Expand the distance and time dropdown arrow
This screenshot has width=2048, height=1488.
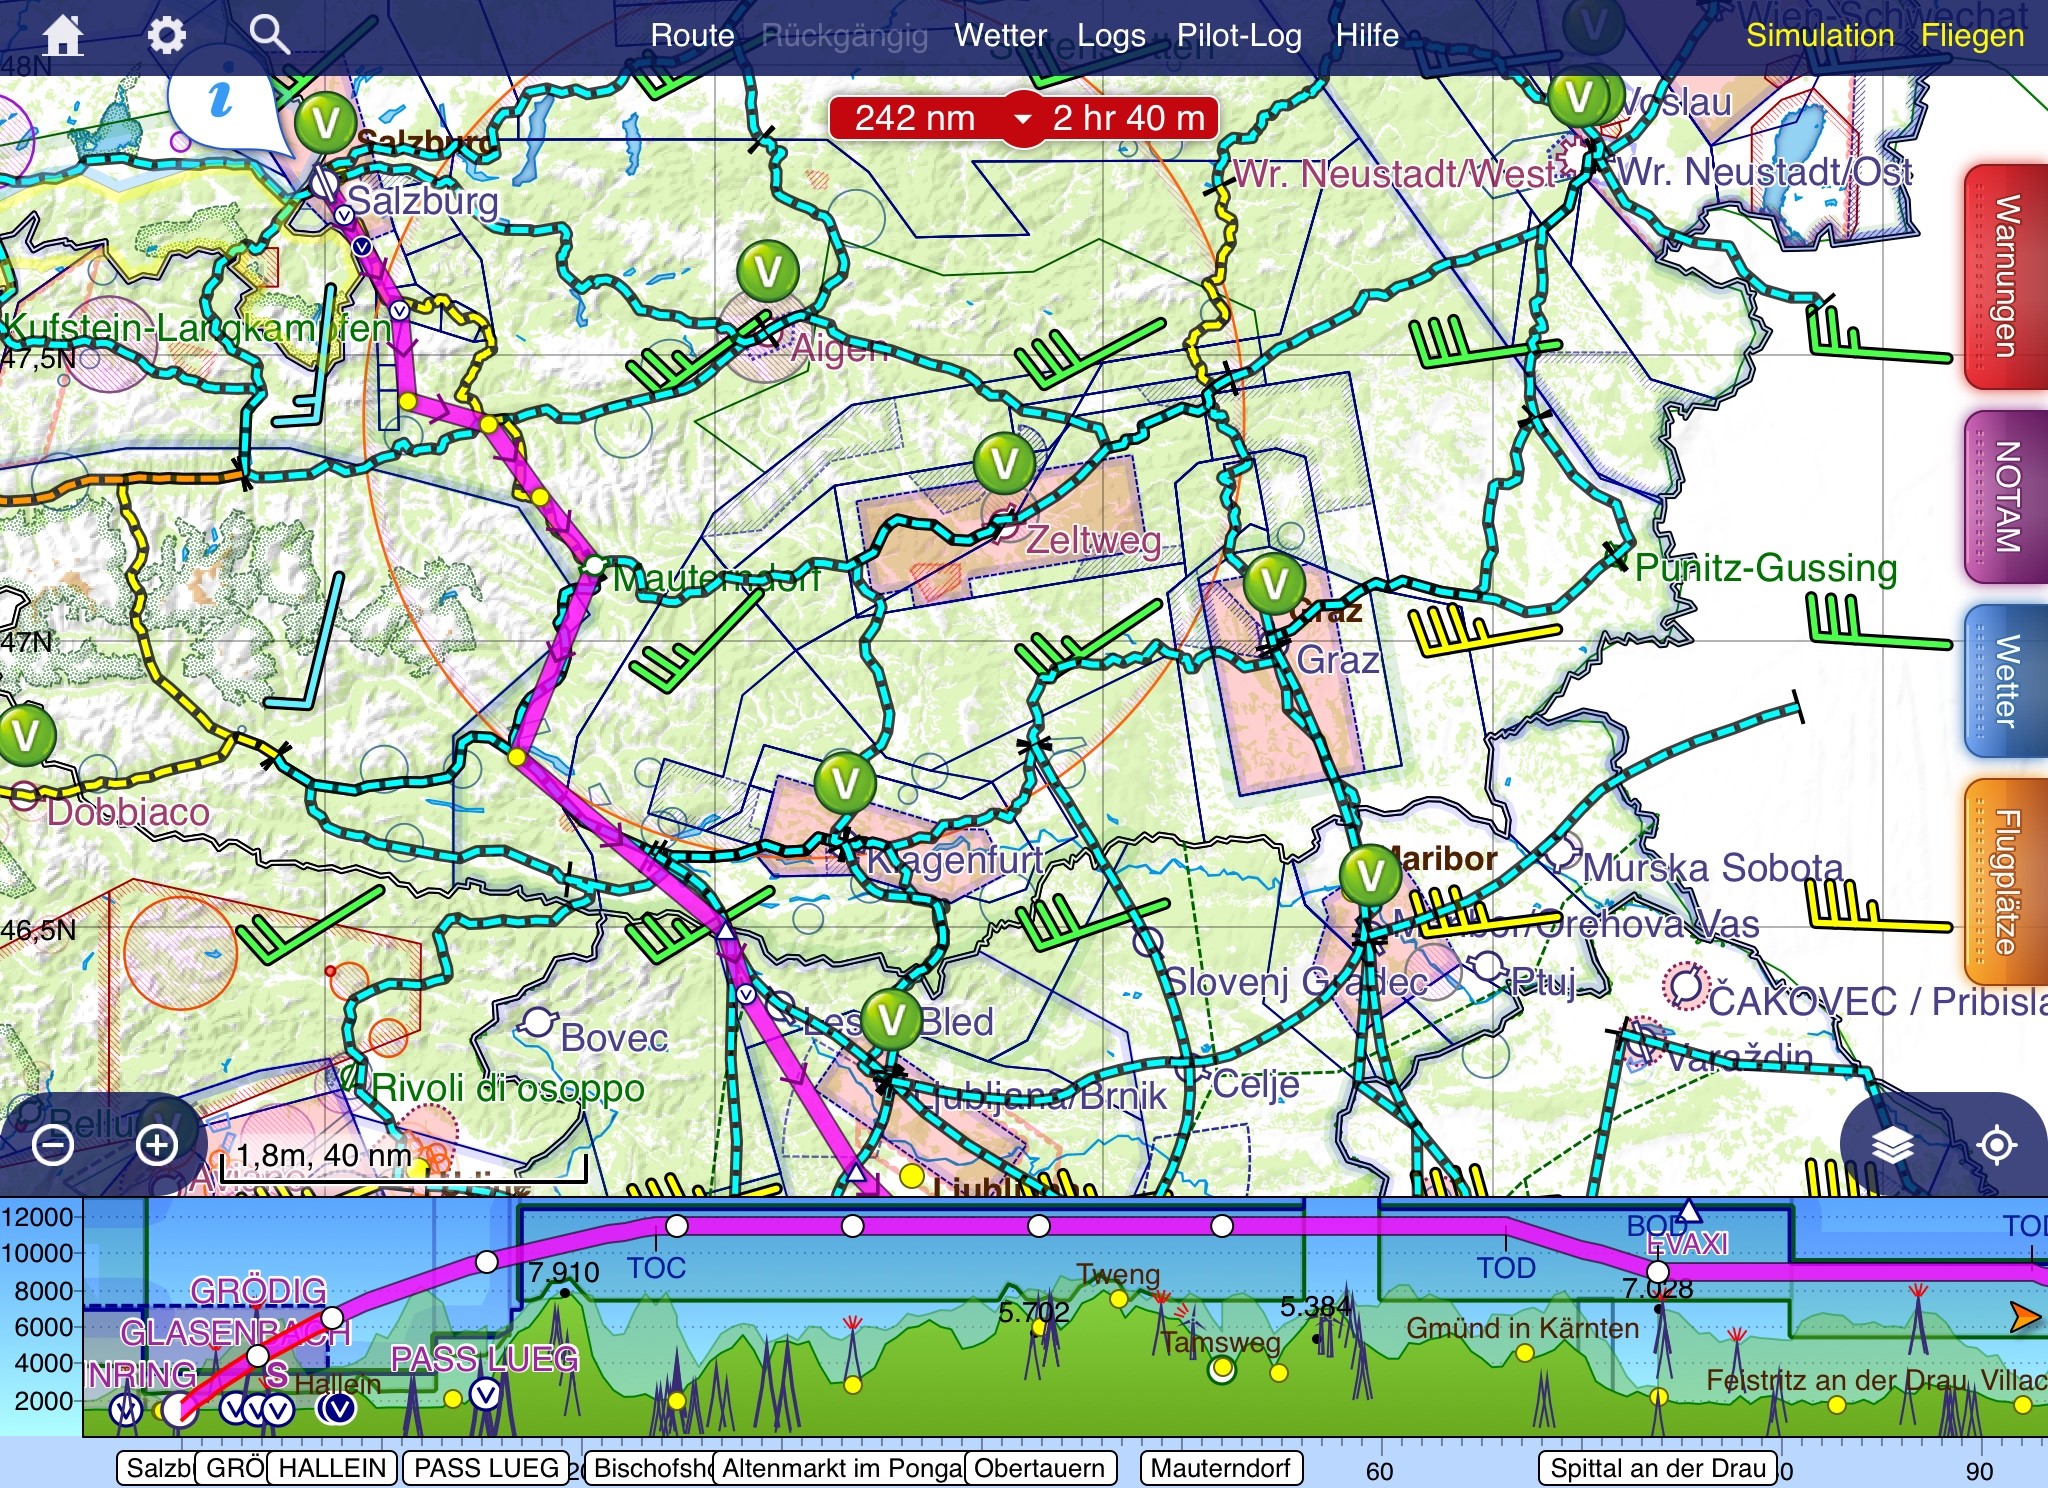tap(1022, 119)
